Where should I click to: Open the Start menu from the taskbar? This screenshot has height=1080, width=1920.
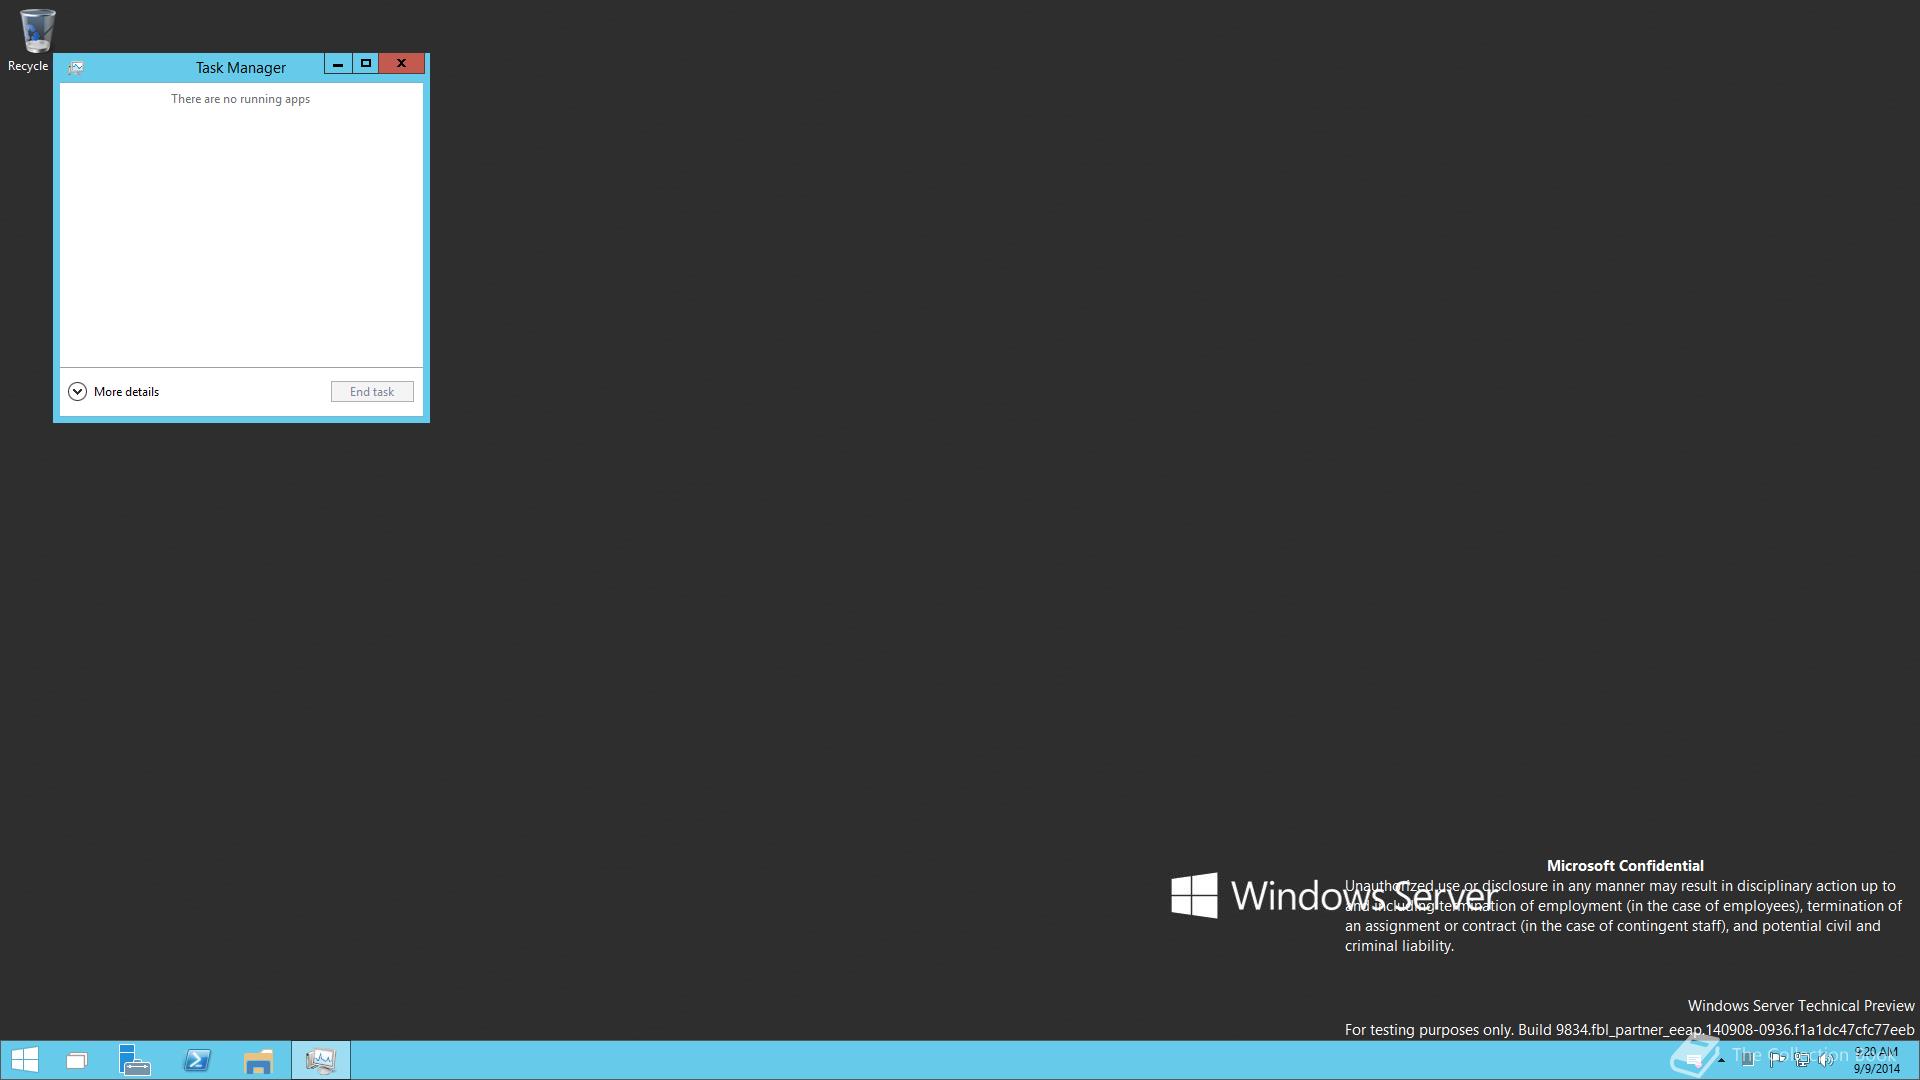tap(24, 1060)
